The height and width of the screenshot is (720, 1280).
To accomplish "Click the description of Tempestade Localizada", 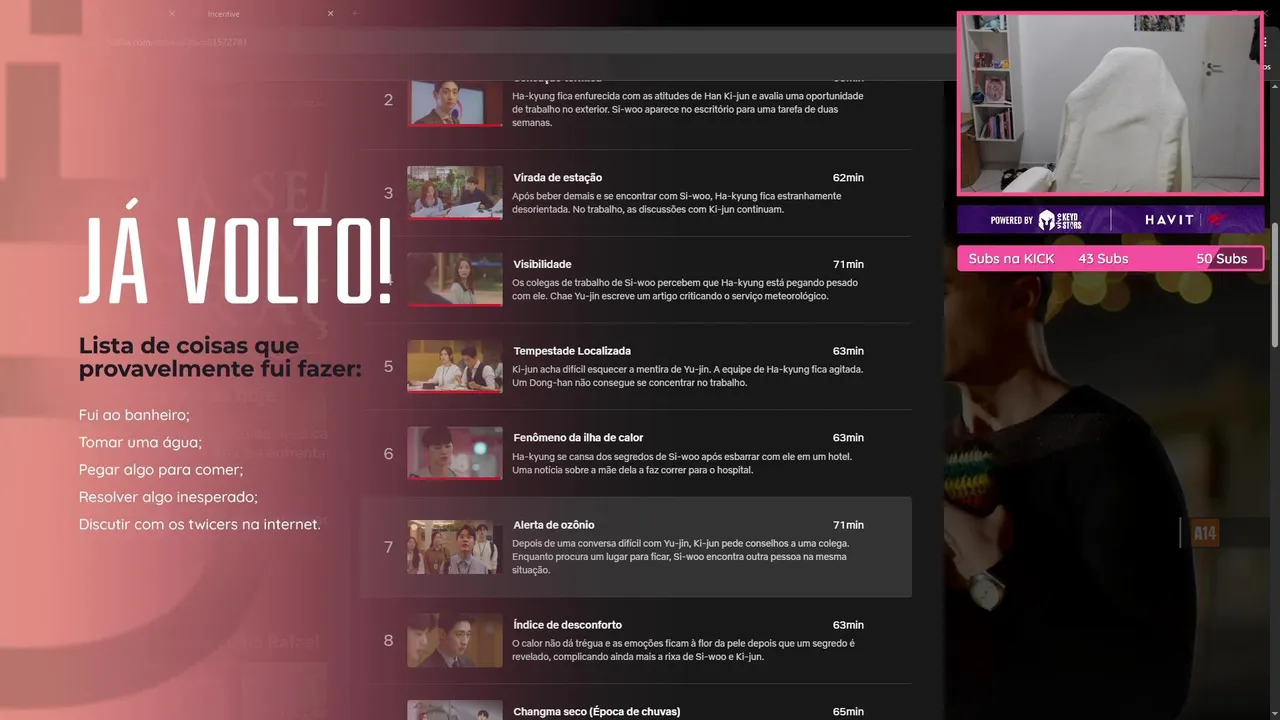I will (x=687, y=376).
